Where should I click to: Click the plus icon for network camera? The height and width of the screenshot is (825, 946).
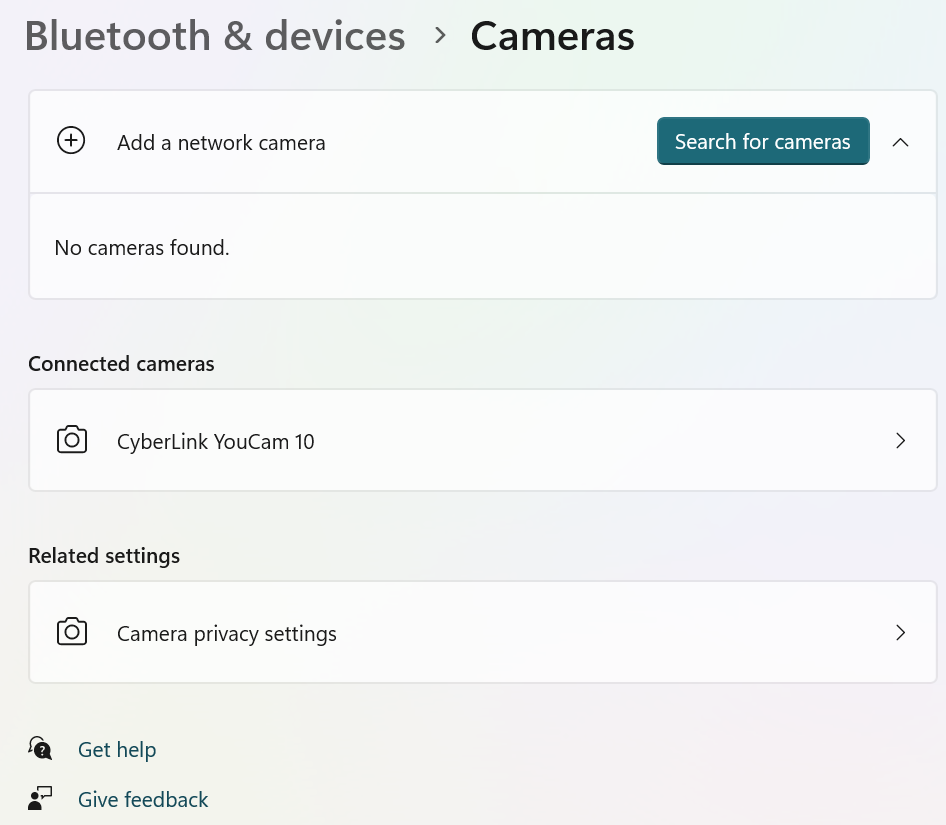[x=71, y=141]
